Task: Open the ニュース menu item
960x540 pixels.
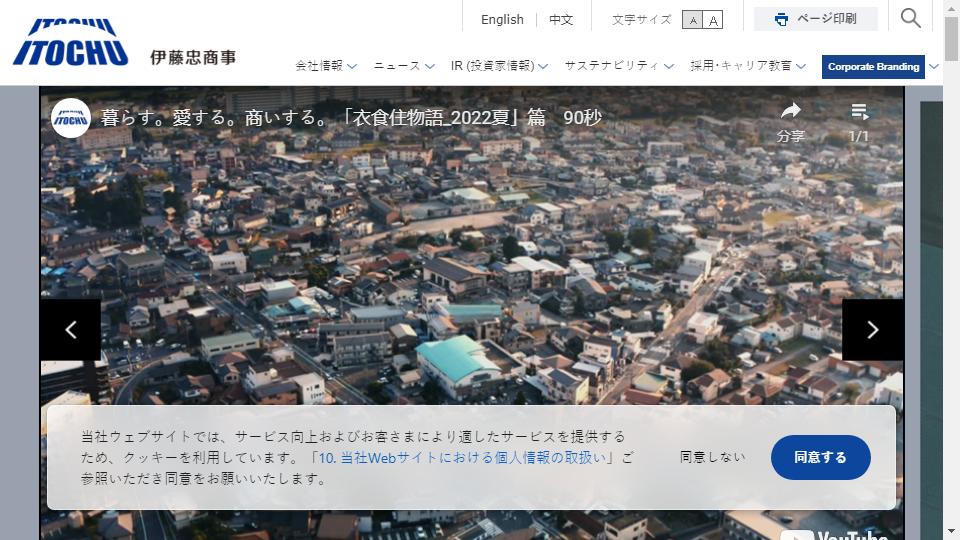Action: tap(404, 66)
